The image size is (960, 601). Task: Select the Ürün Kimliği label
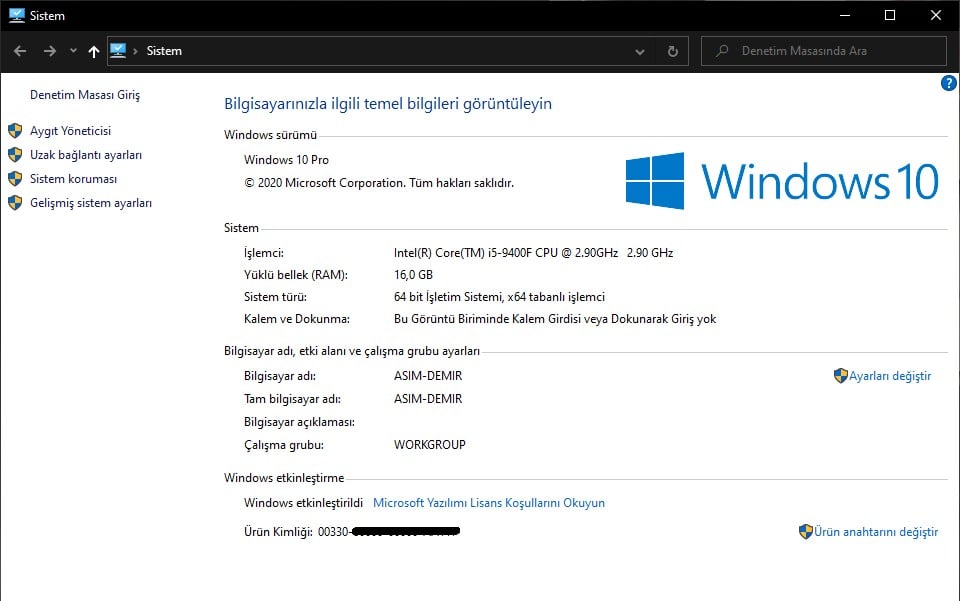click(x=278, y=532)
